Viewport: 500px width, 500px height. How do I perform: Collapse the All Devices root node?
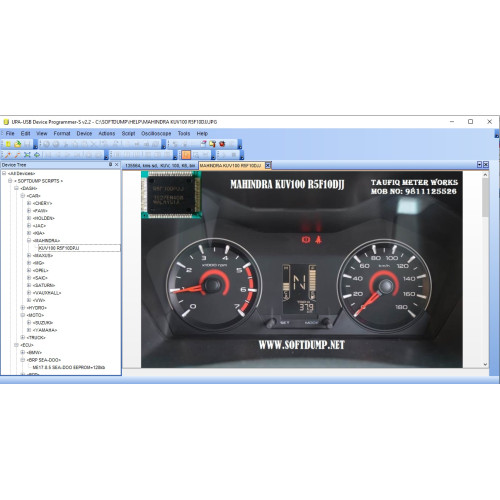point(4,173)
